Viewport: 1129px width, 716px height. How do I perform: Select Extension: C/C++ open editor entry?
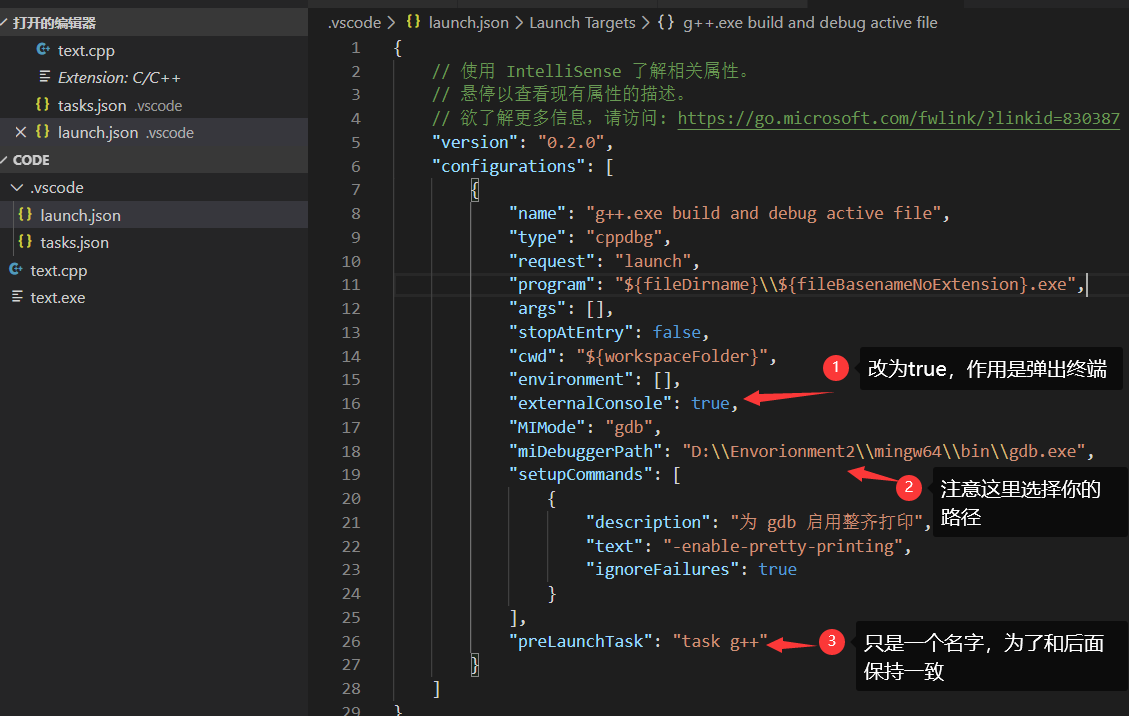pyautogui.click(x=119, y=78)
